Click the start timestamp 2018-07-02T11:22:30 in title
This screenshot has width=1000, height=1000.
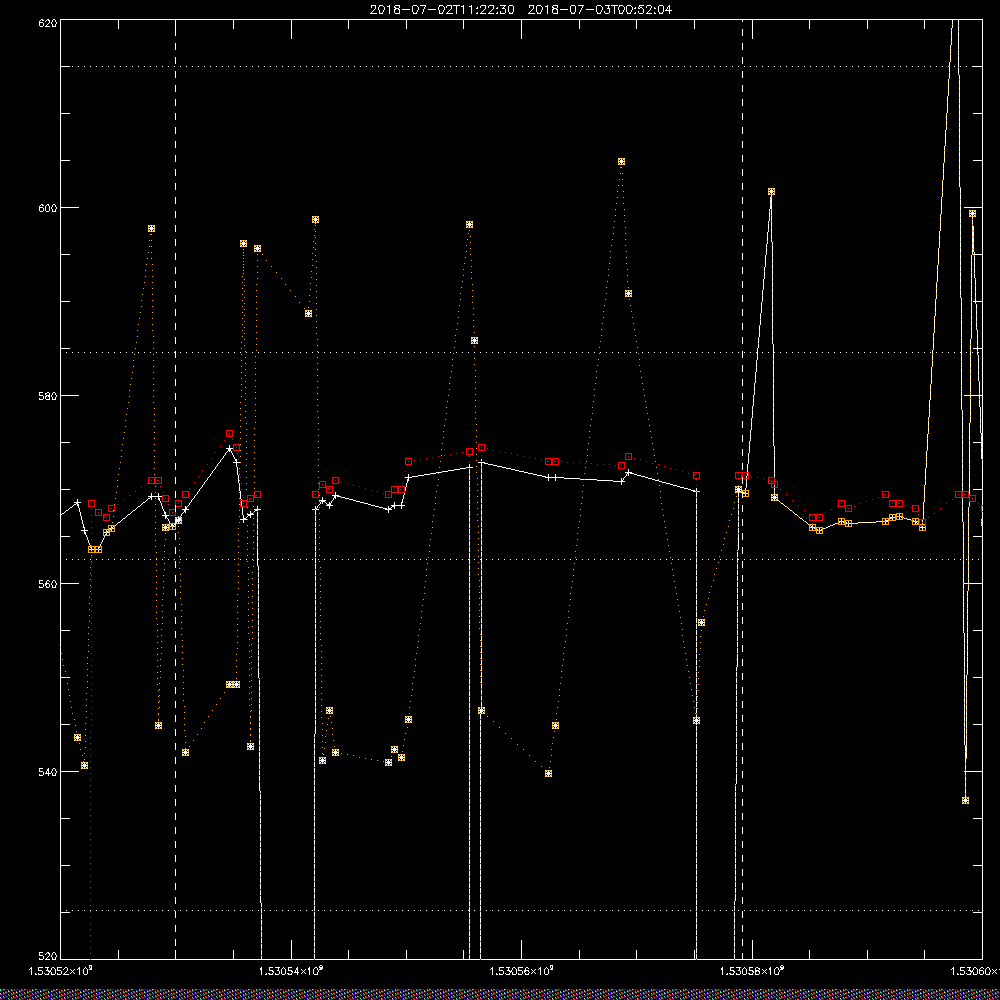[x=442, y=10]
